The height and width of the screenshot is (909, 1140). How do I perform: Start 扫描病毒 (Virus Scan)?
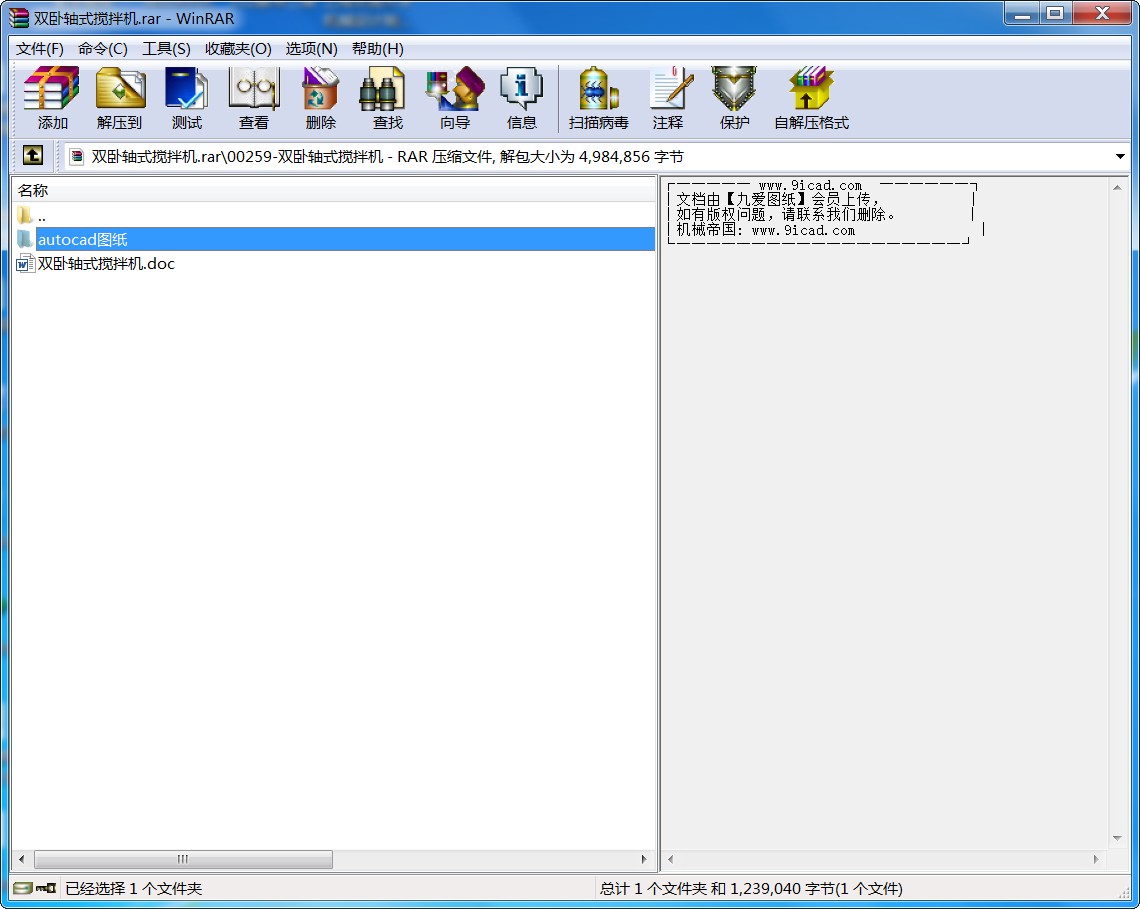coord(598,98)
